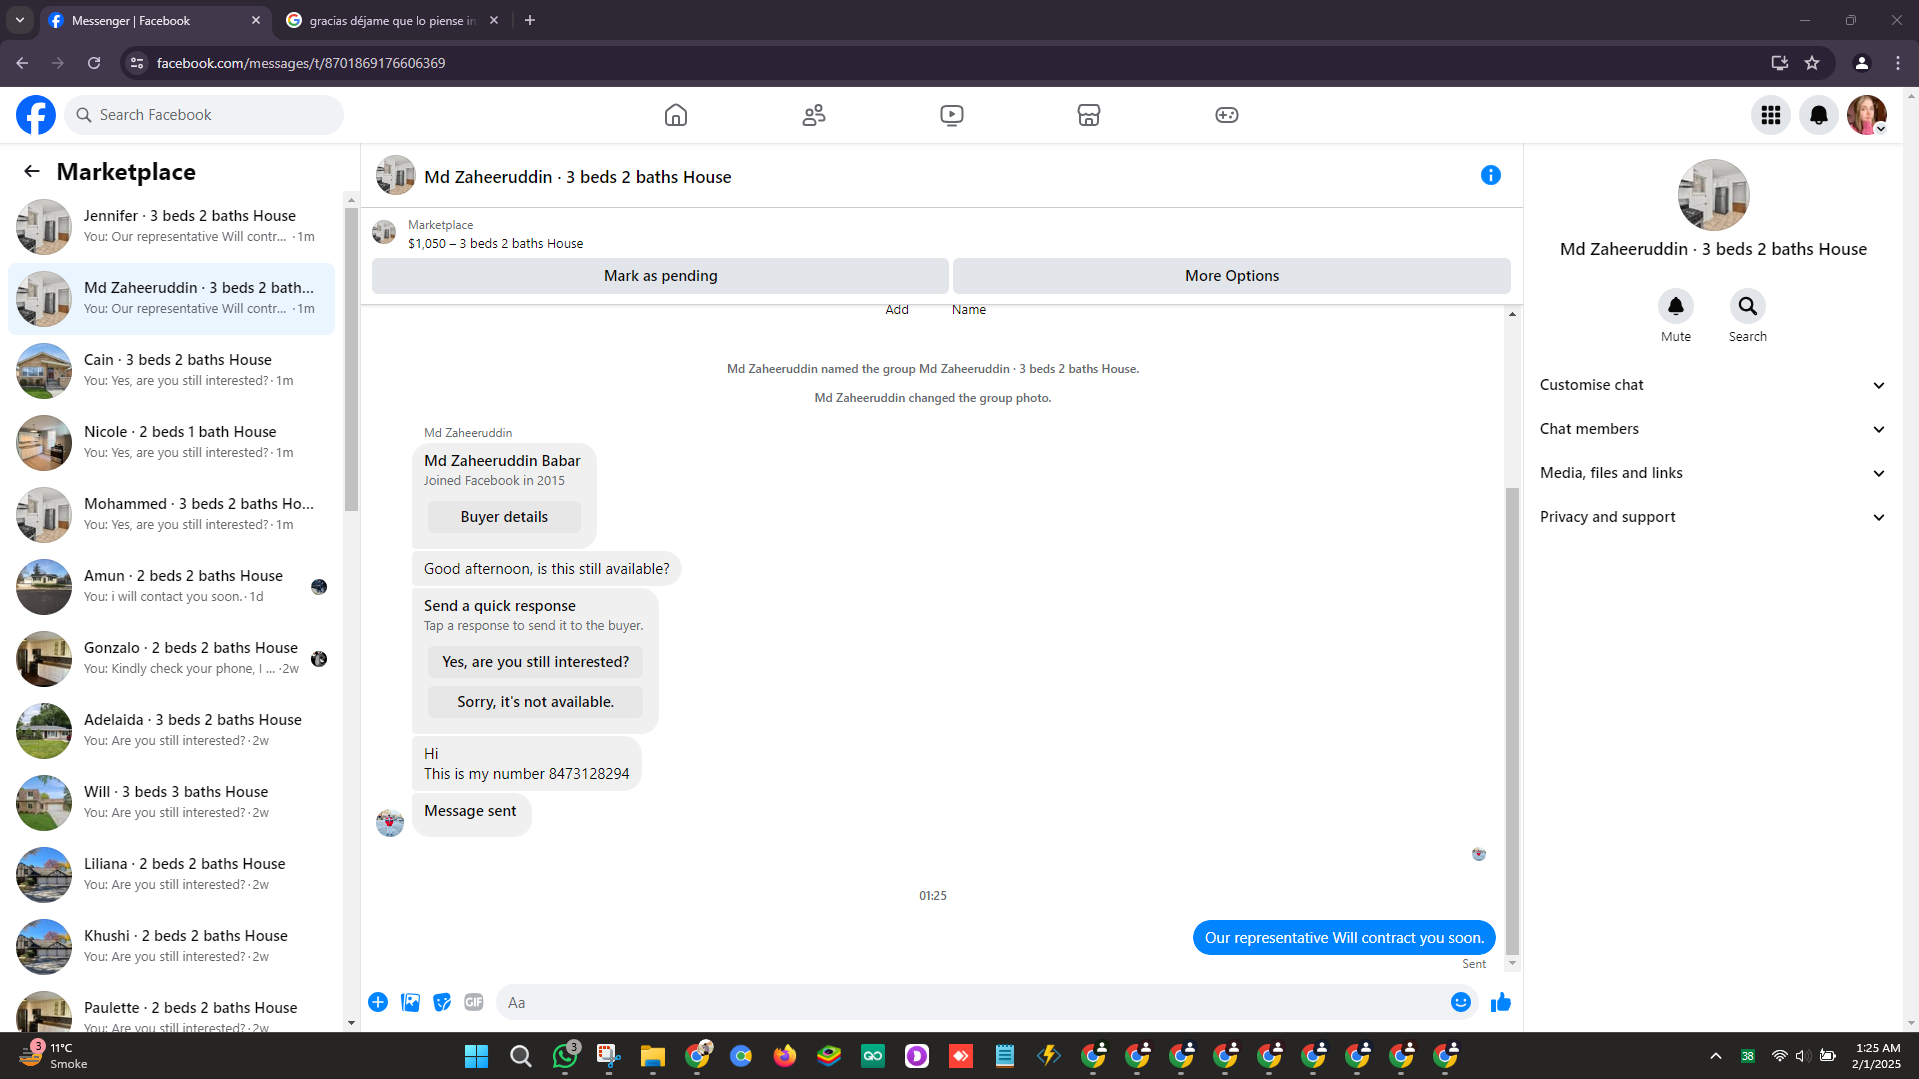Viewport: 1919px width, 1079px height.
Task: Choose a GIF in composer
Action: click(474, 1002)
